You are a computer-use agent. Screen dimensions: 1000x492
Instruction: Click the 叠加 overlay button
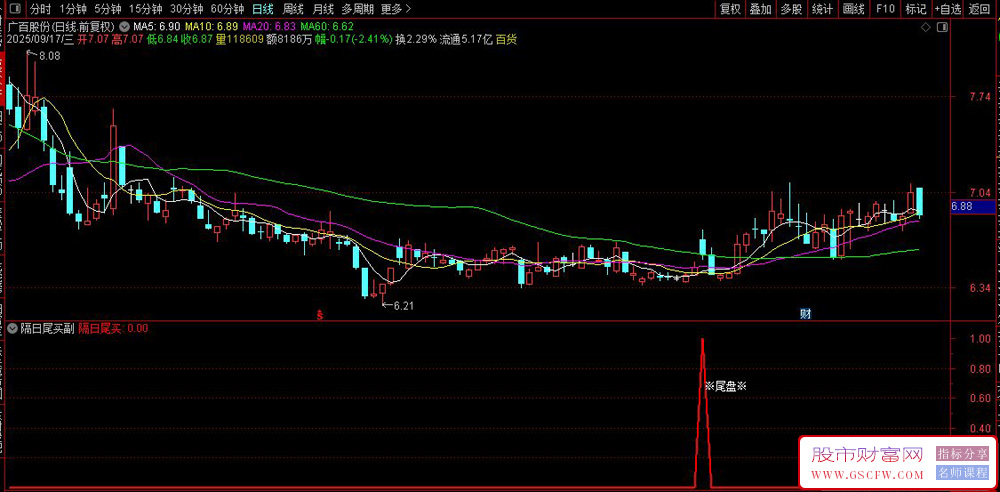click(x=760, y=9)
